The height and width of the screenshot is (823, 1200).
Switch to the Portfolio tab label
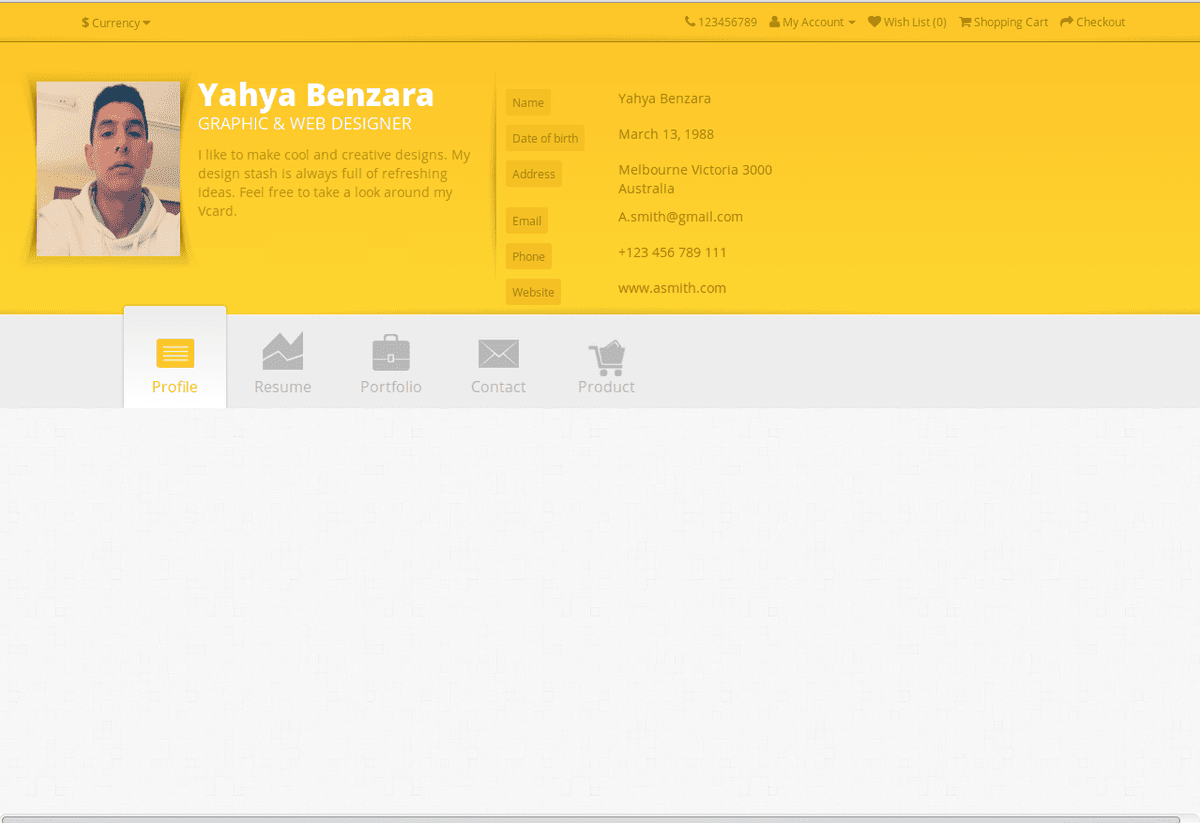pos(391,387)
